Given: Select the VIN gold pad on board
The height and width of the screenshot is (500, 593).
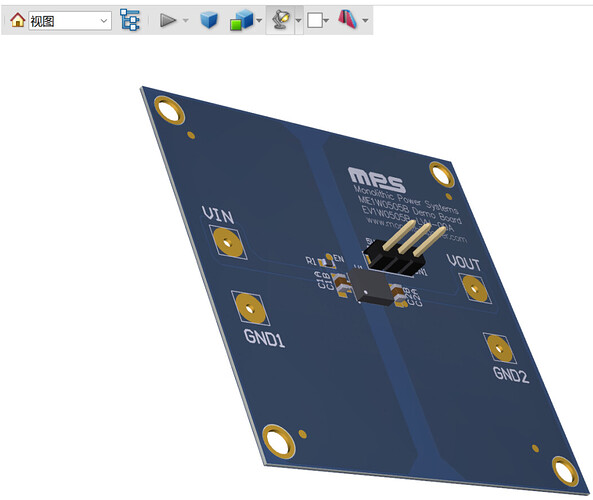Looking at the screenshot, I should click(x=228, y=242).
